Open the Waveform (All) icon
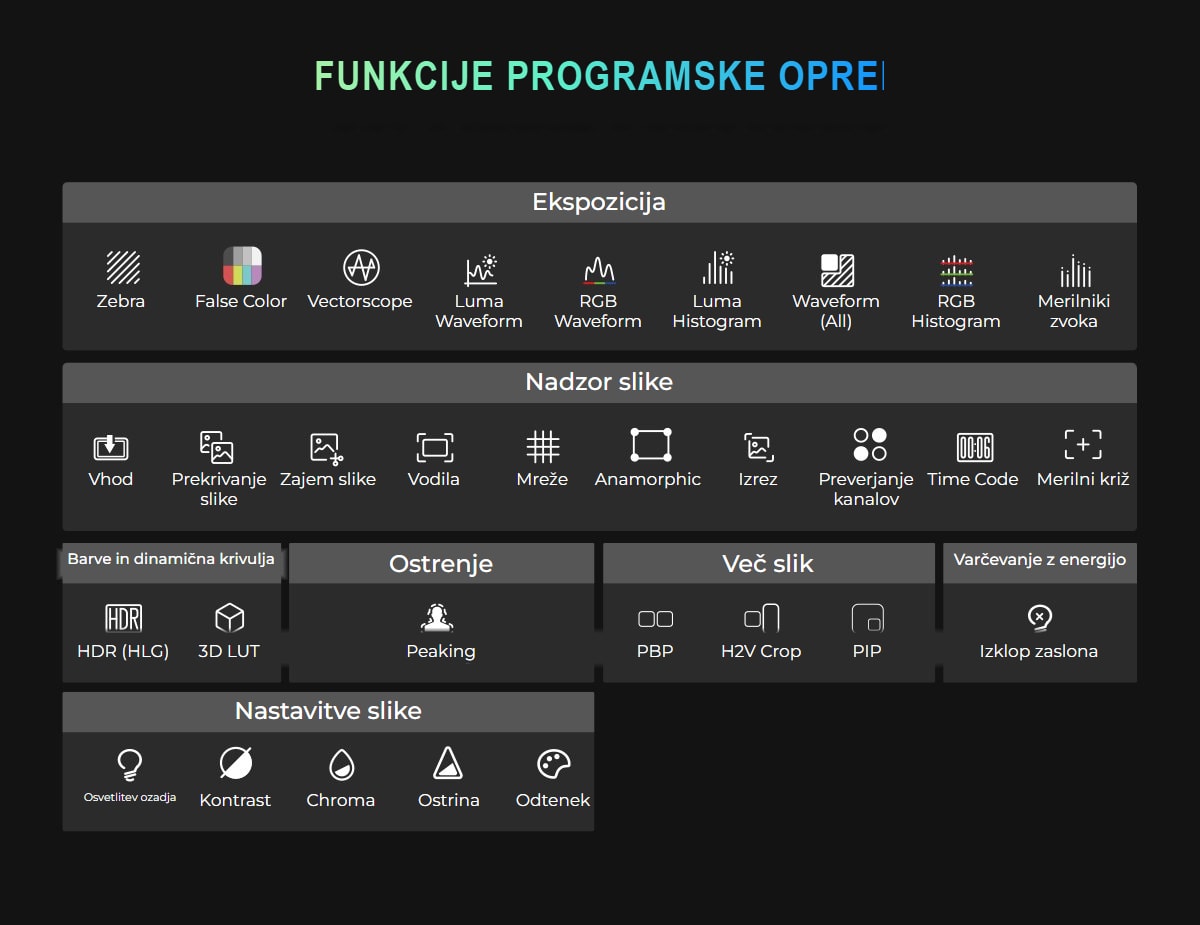Image resolution: width=1200 pixels, height=925 pixels. [x=837, y=269]
